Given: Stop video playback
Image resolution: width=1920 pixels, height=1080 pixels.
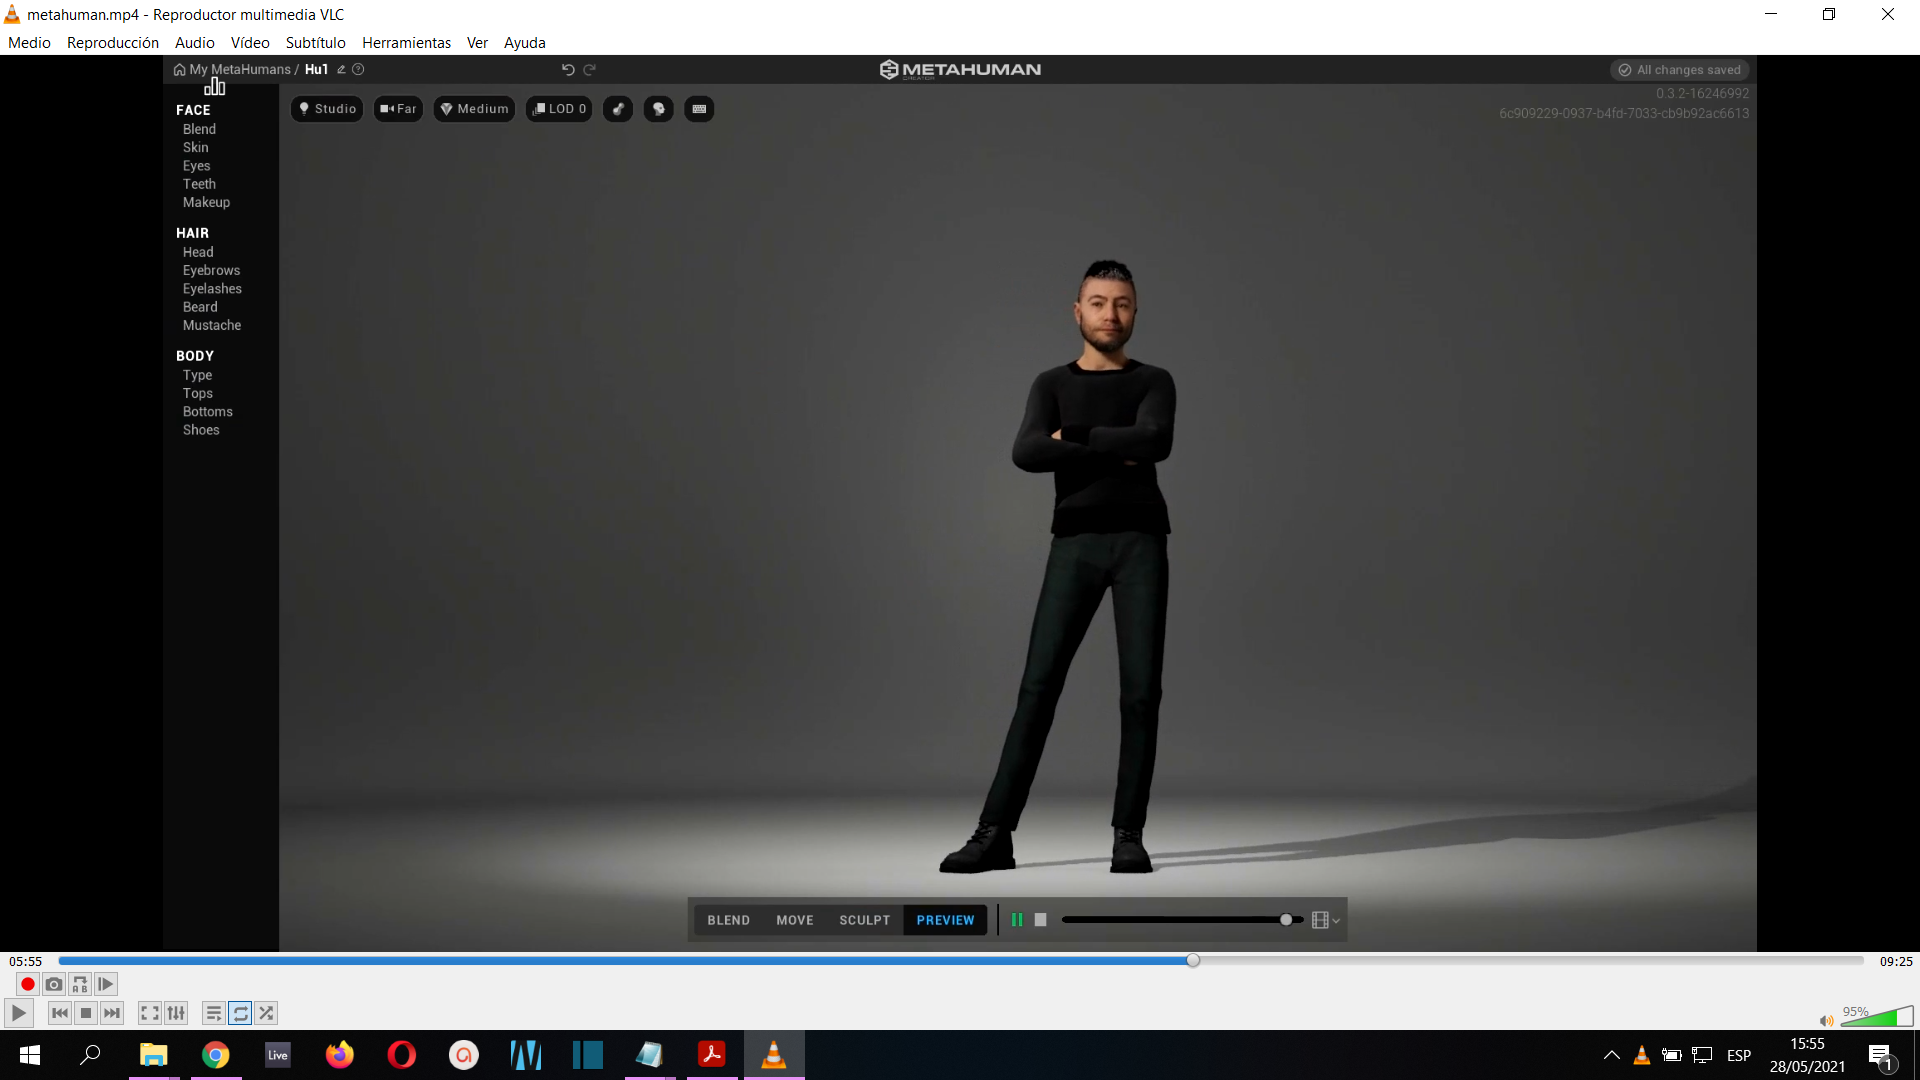Looking at the screenshot, I should pyautogui.click(x=86, y=1013).
